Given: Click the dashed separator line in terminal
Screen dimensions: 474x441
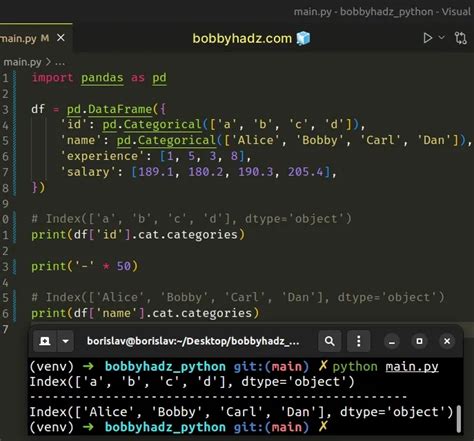Looking at the screenshot, I should click(x=218, y=397).
